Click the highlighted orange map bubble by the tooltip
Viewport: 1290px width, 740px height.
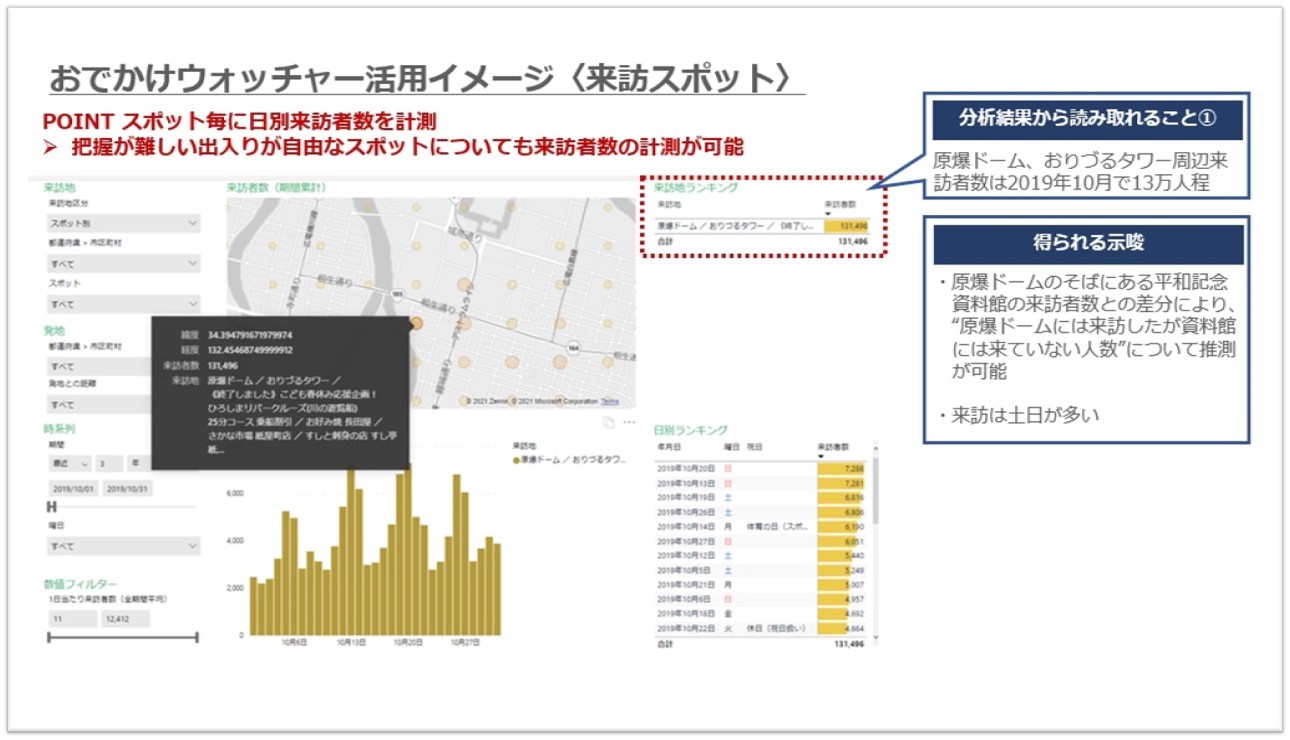click(418, 323)
